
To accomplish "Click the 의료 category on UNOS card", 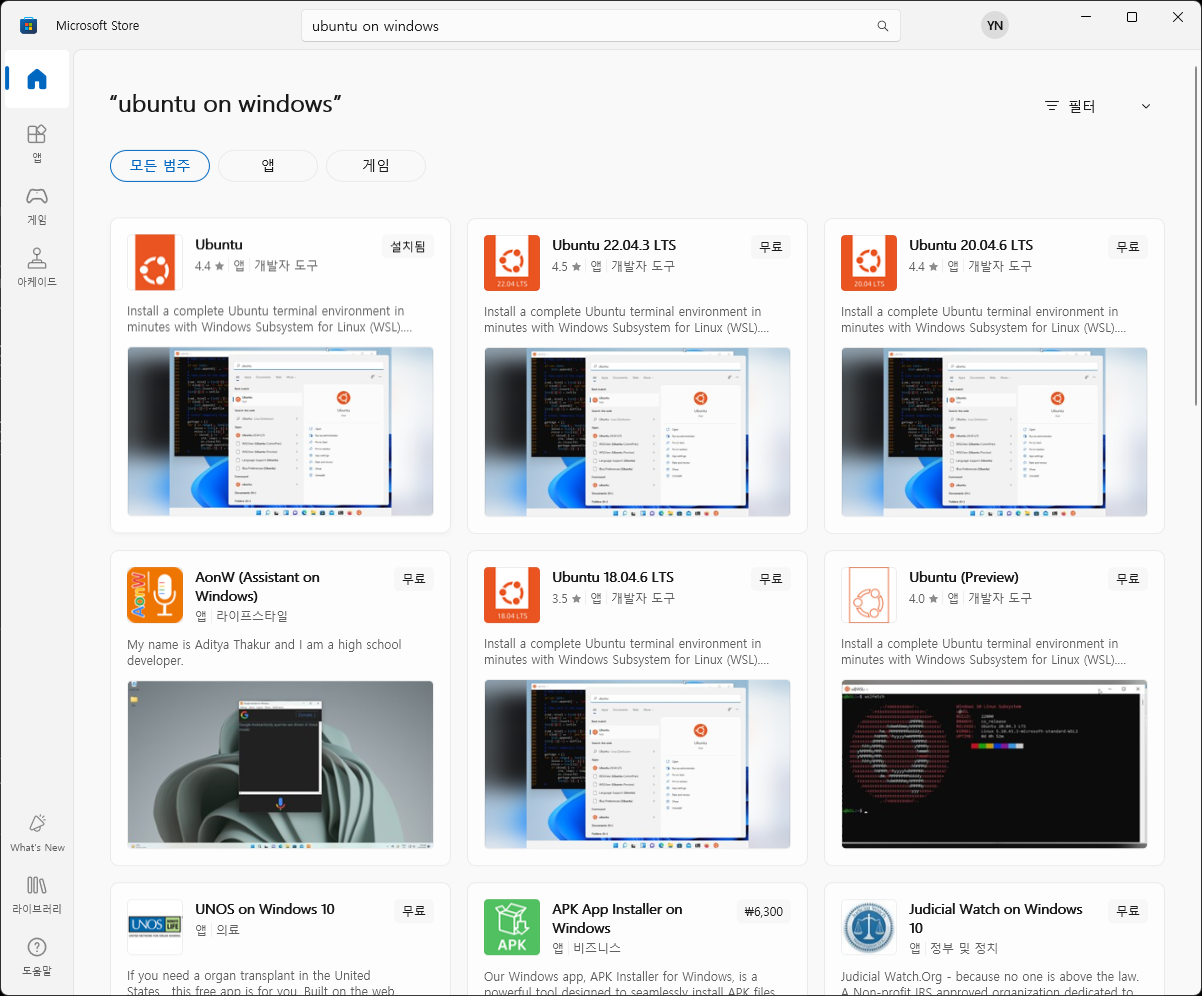I will point(229,929).
